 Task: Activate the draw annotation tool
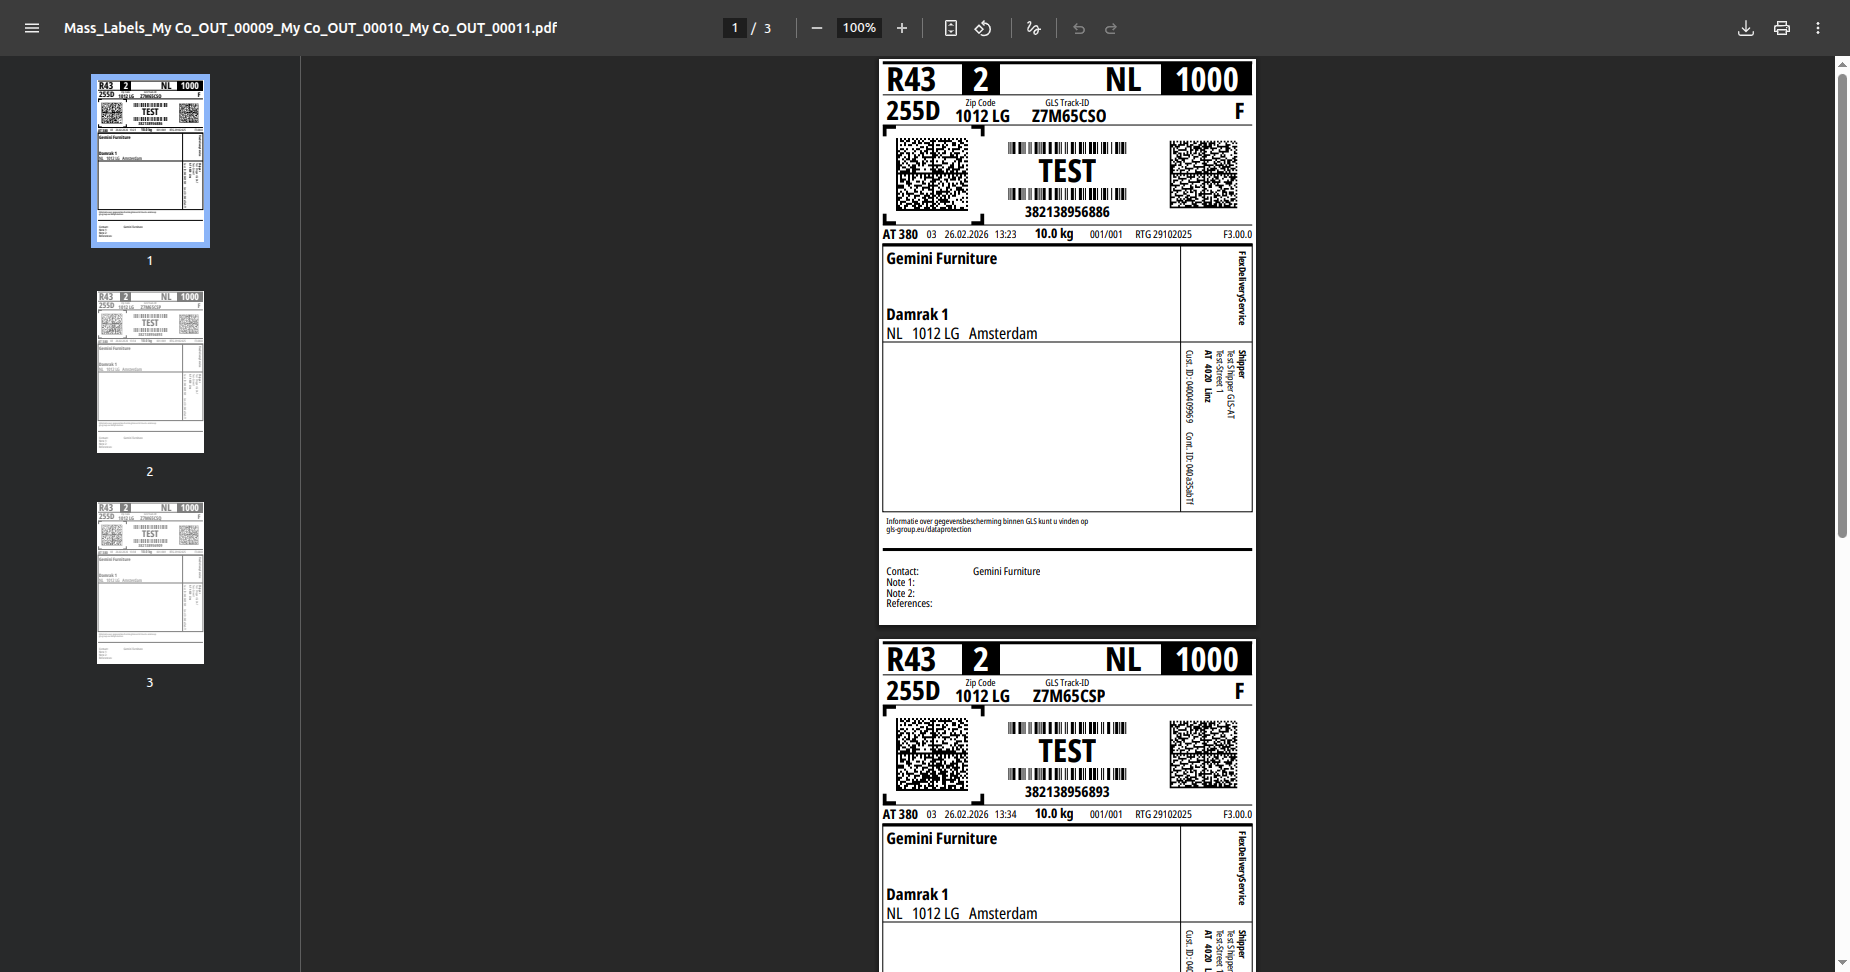(1034, 28)
